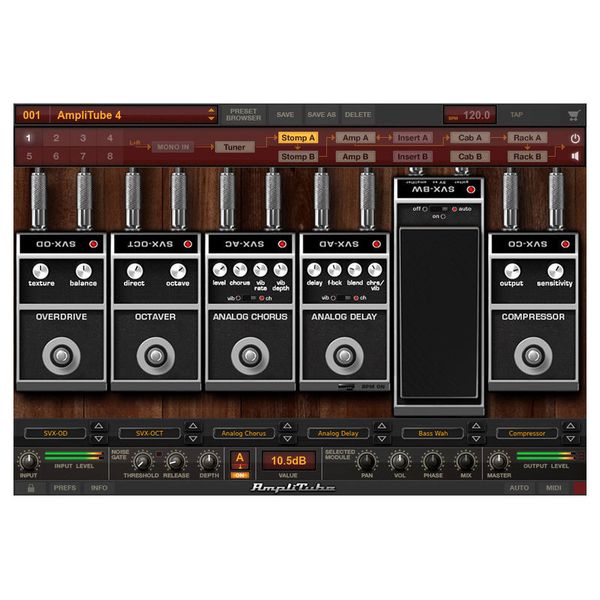Click the 10.5dB value display

[x=289, y=460]
